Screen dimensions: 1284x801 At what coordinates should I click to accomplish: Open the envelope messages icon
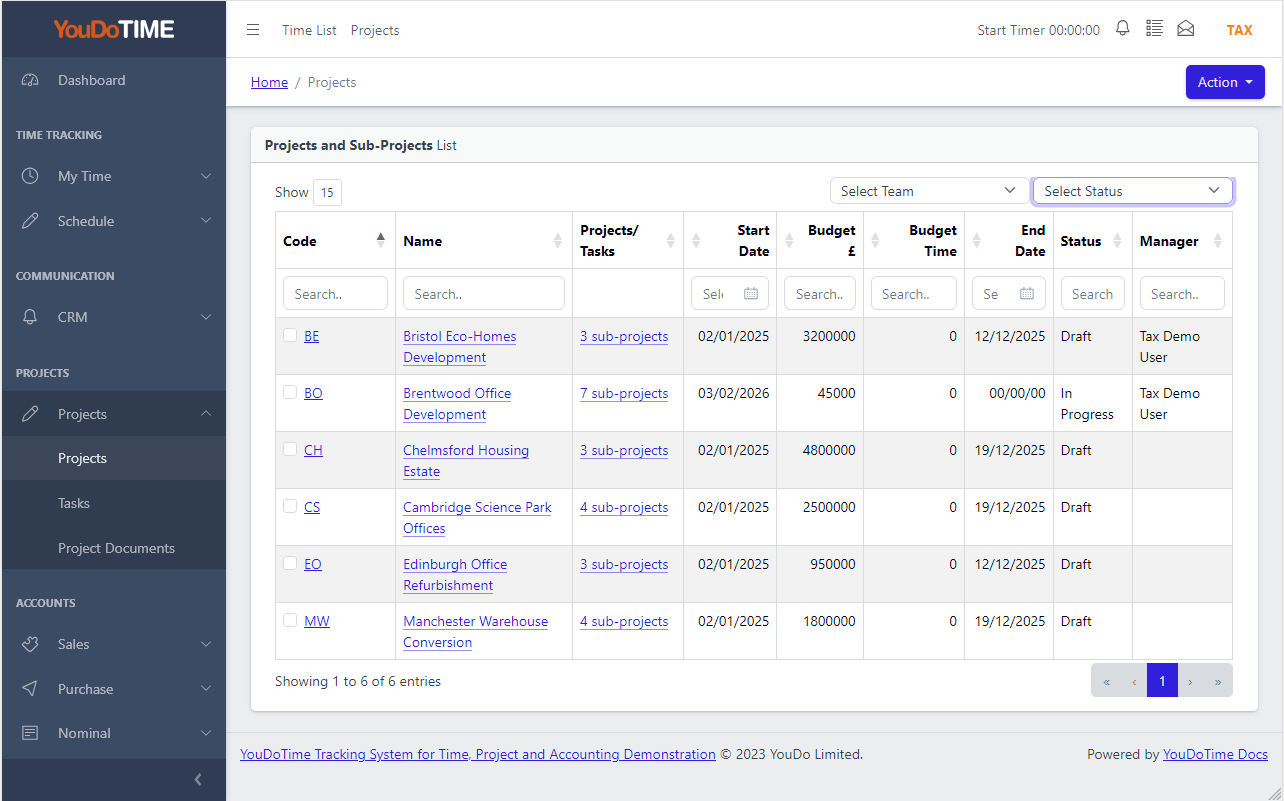[x=1185, y=29]
